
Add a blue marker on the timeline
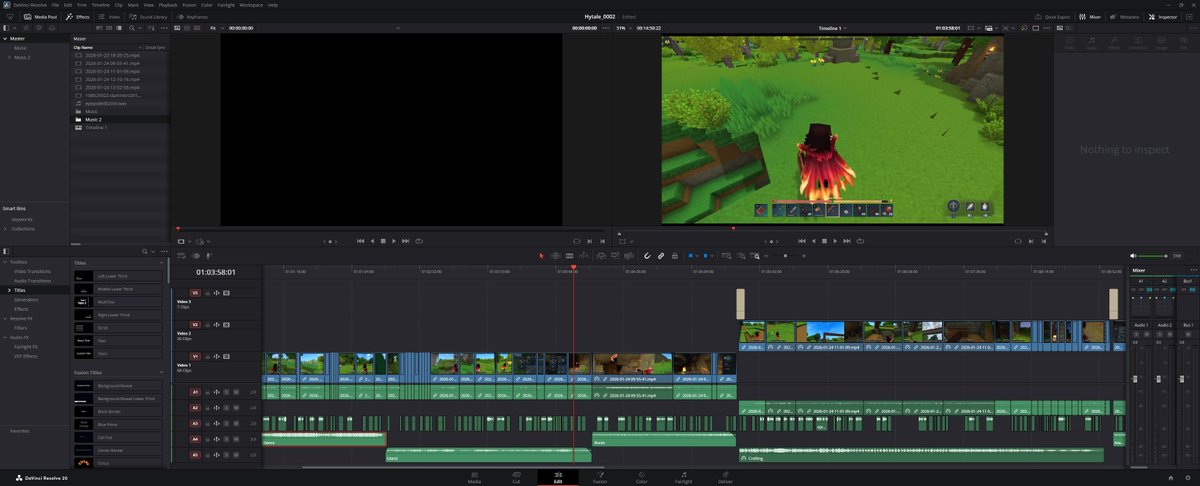704,256
